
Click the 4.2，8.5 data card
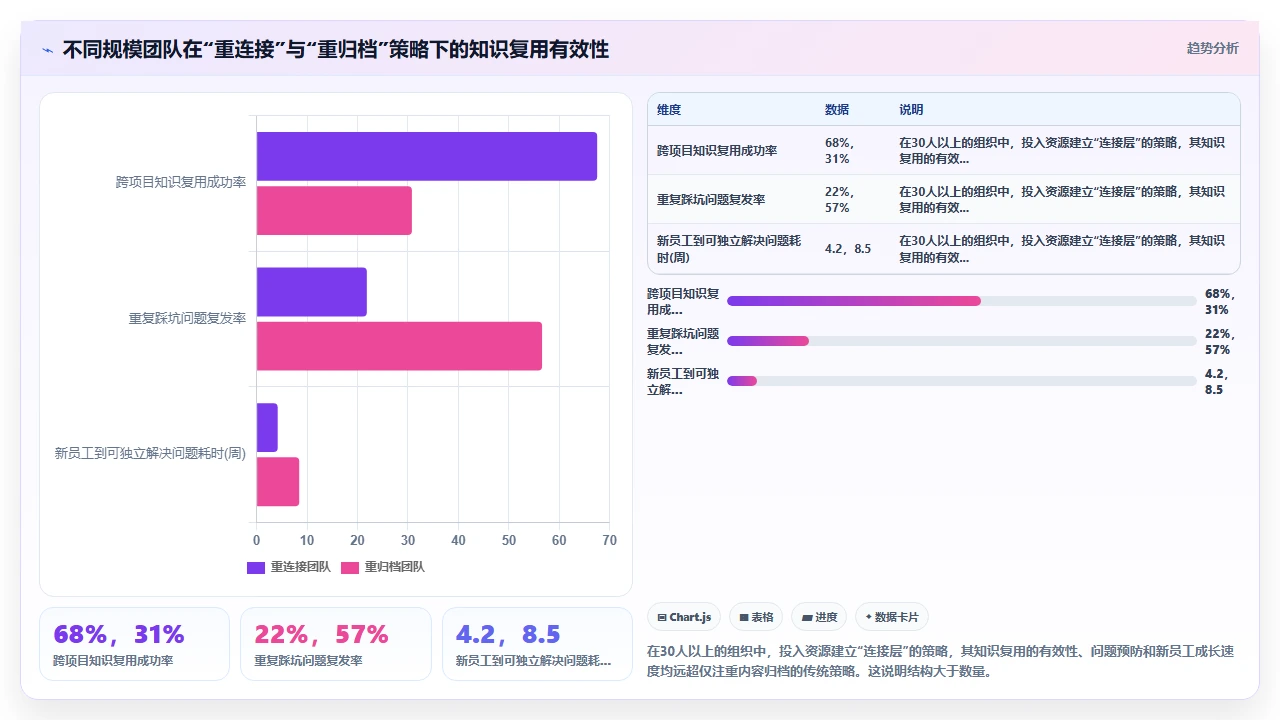537,644
